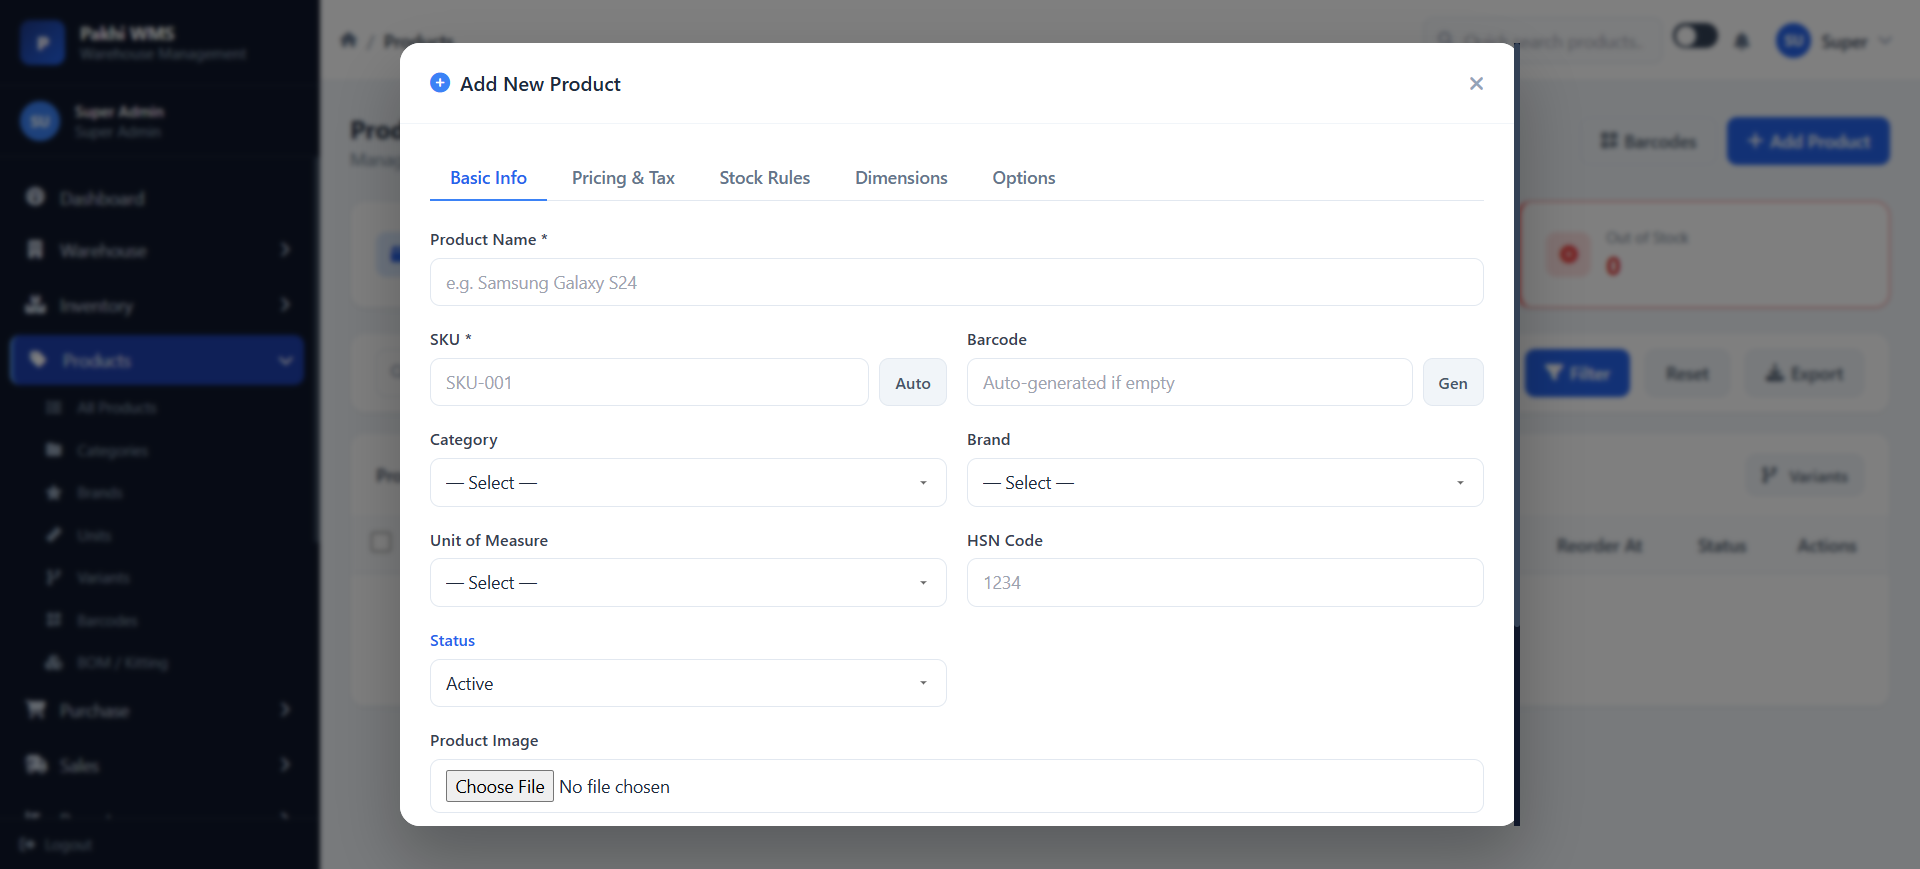Image resolution: width=1920 pixels, height=869 pixels.
Task: Focus the SKU text field
Action: coord(649,382)
